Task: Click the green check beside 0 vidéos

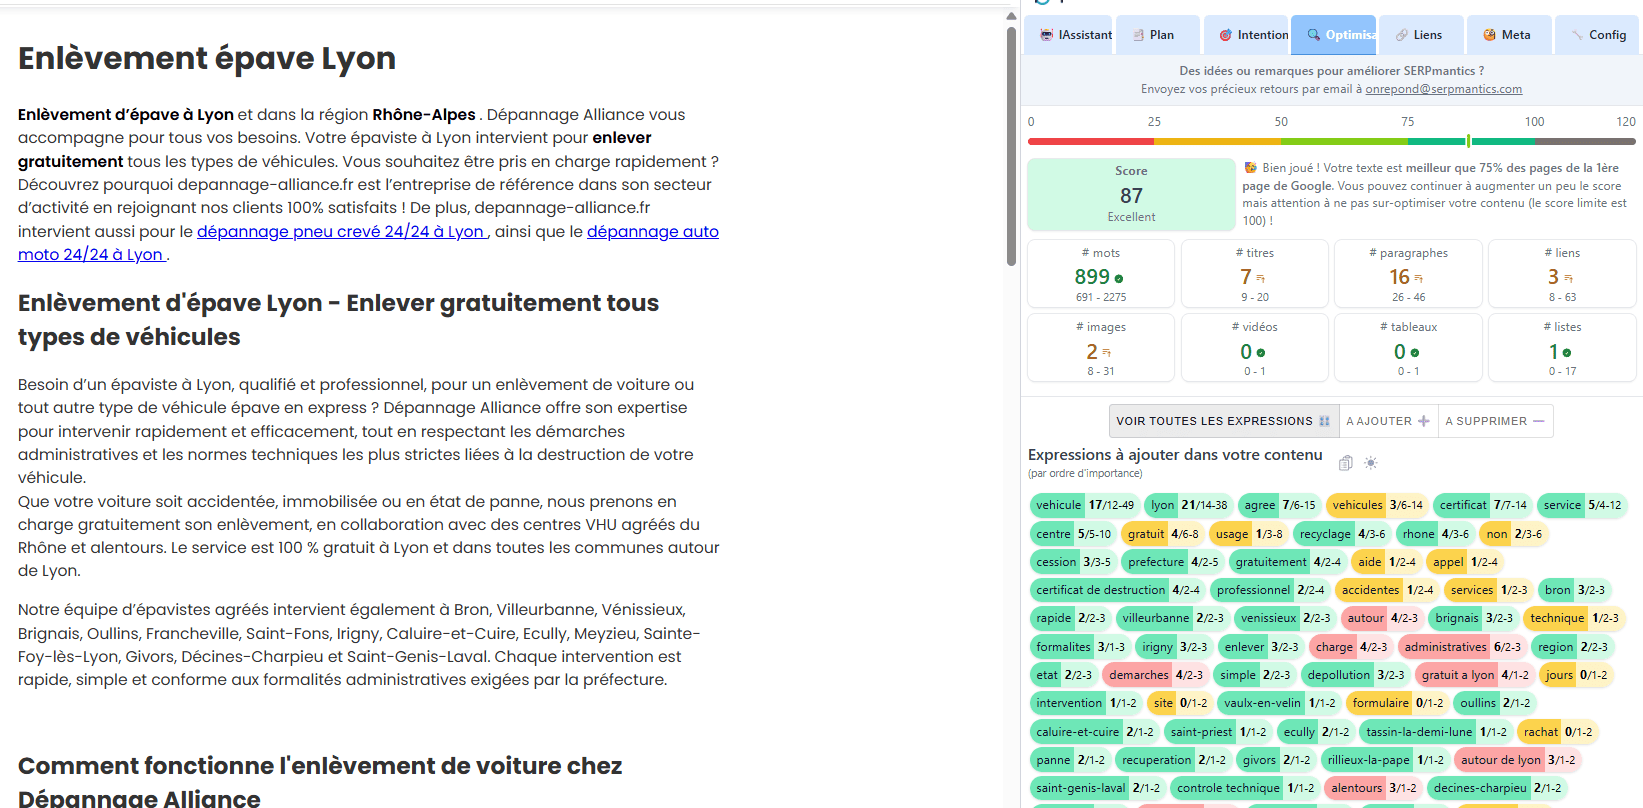Action: tap(1261, 353)
